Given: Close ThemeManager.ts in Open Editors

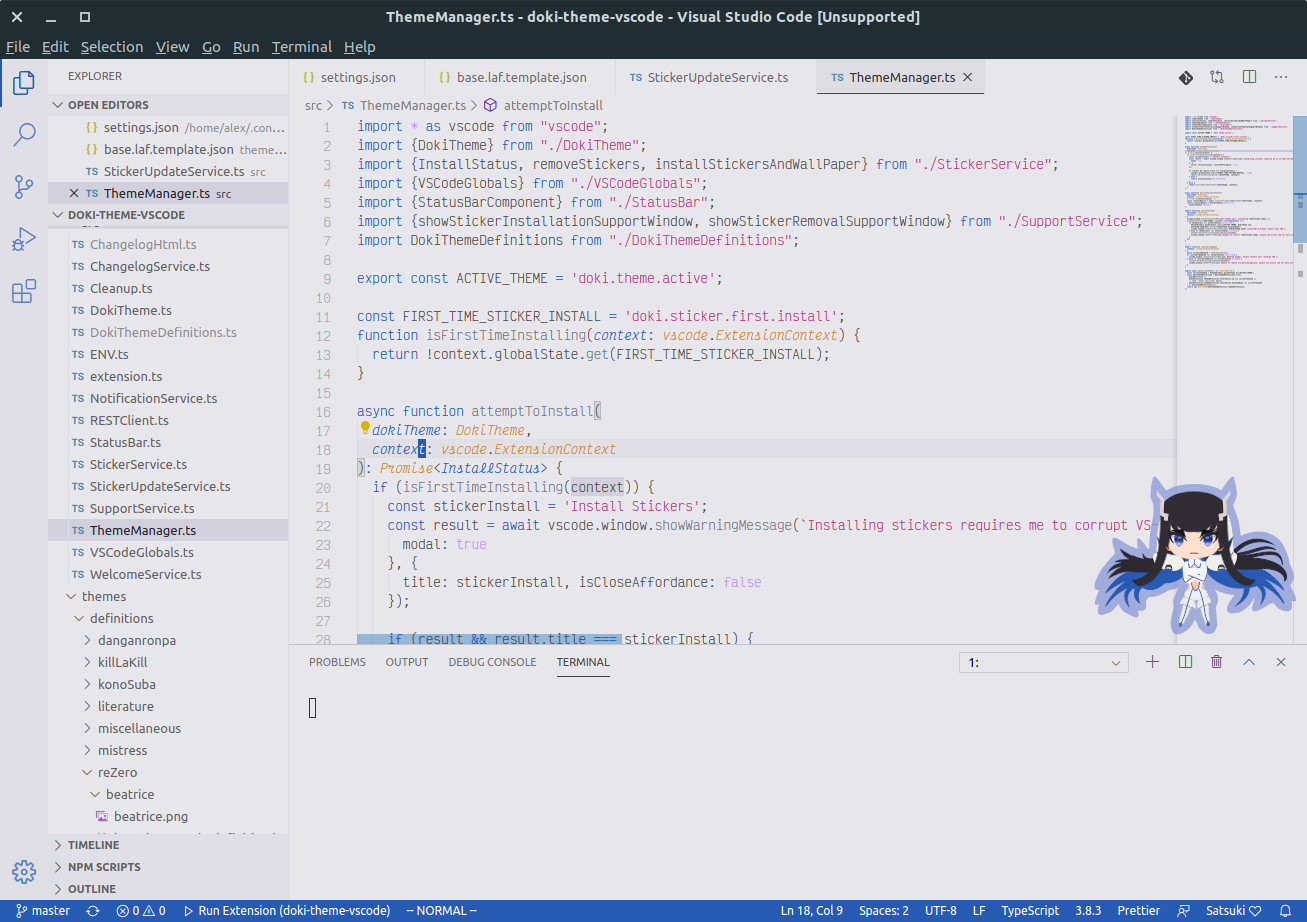Looking at the screenshot, I should tap(74, 193).
